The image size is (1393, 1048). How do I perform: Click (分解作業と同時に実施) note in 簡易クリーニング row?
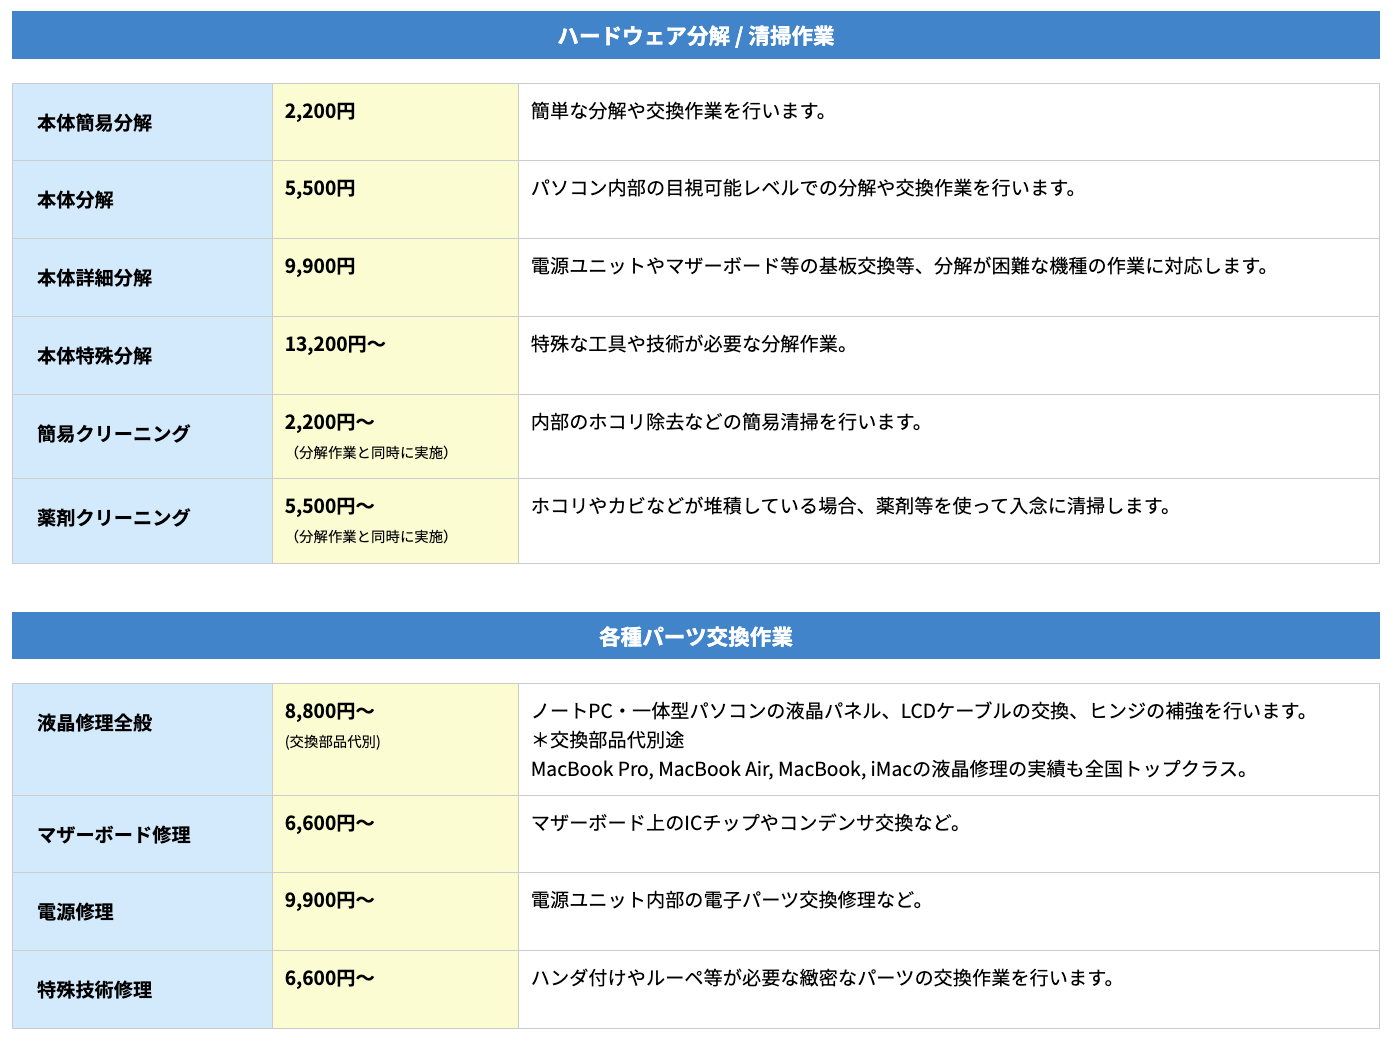[x=370, y=453]
